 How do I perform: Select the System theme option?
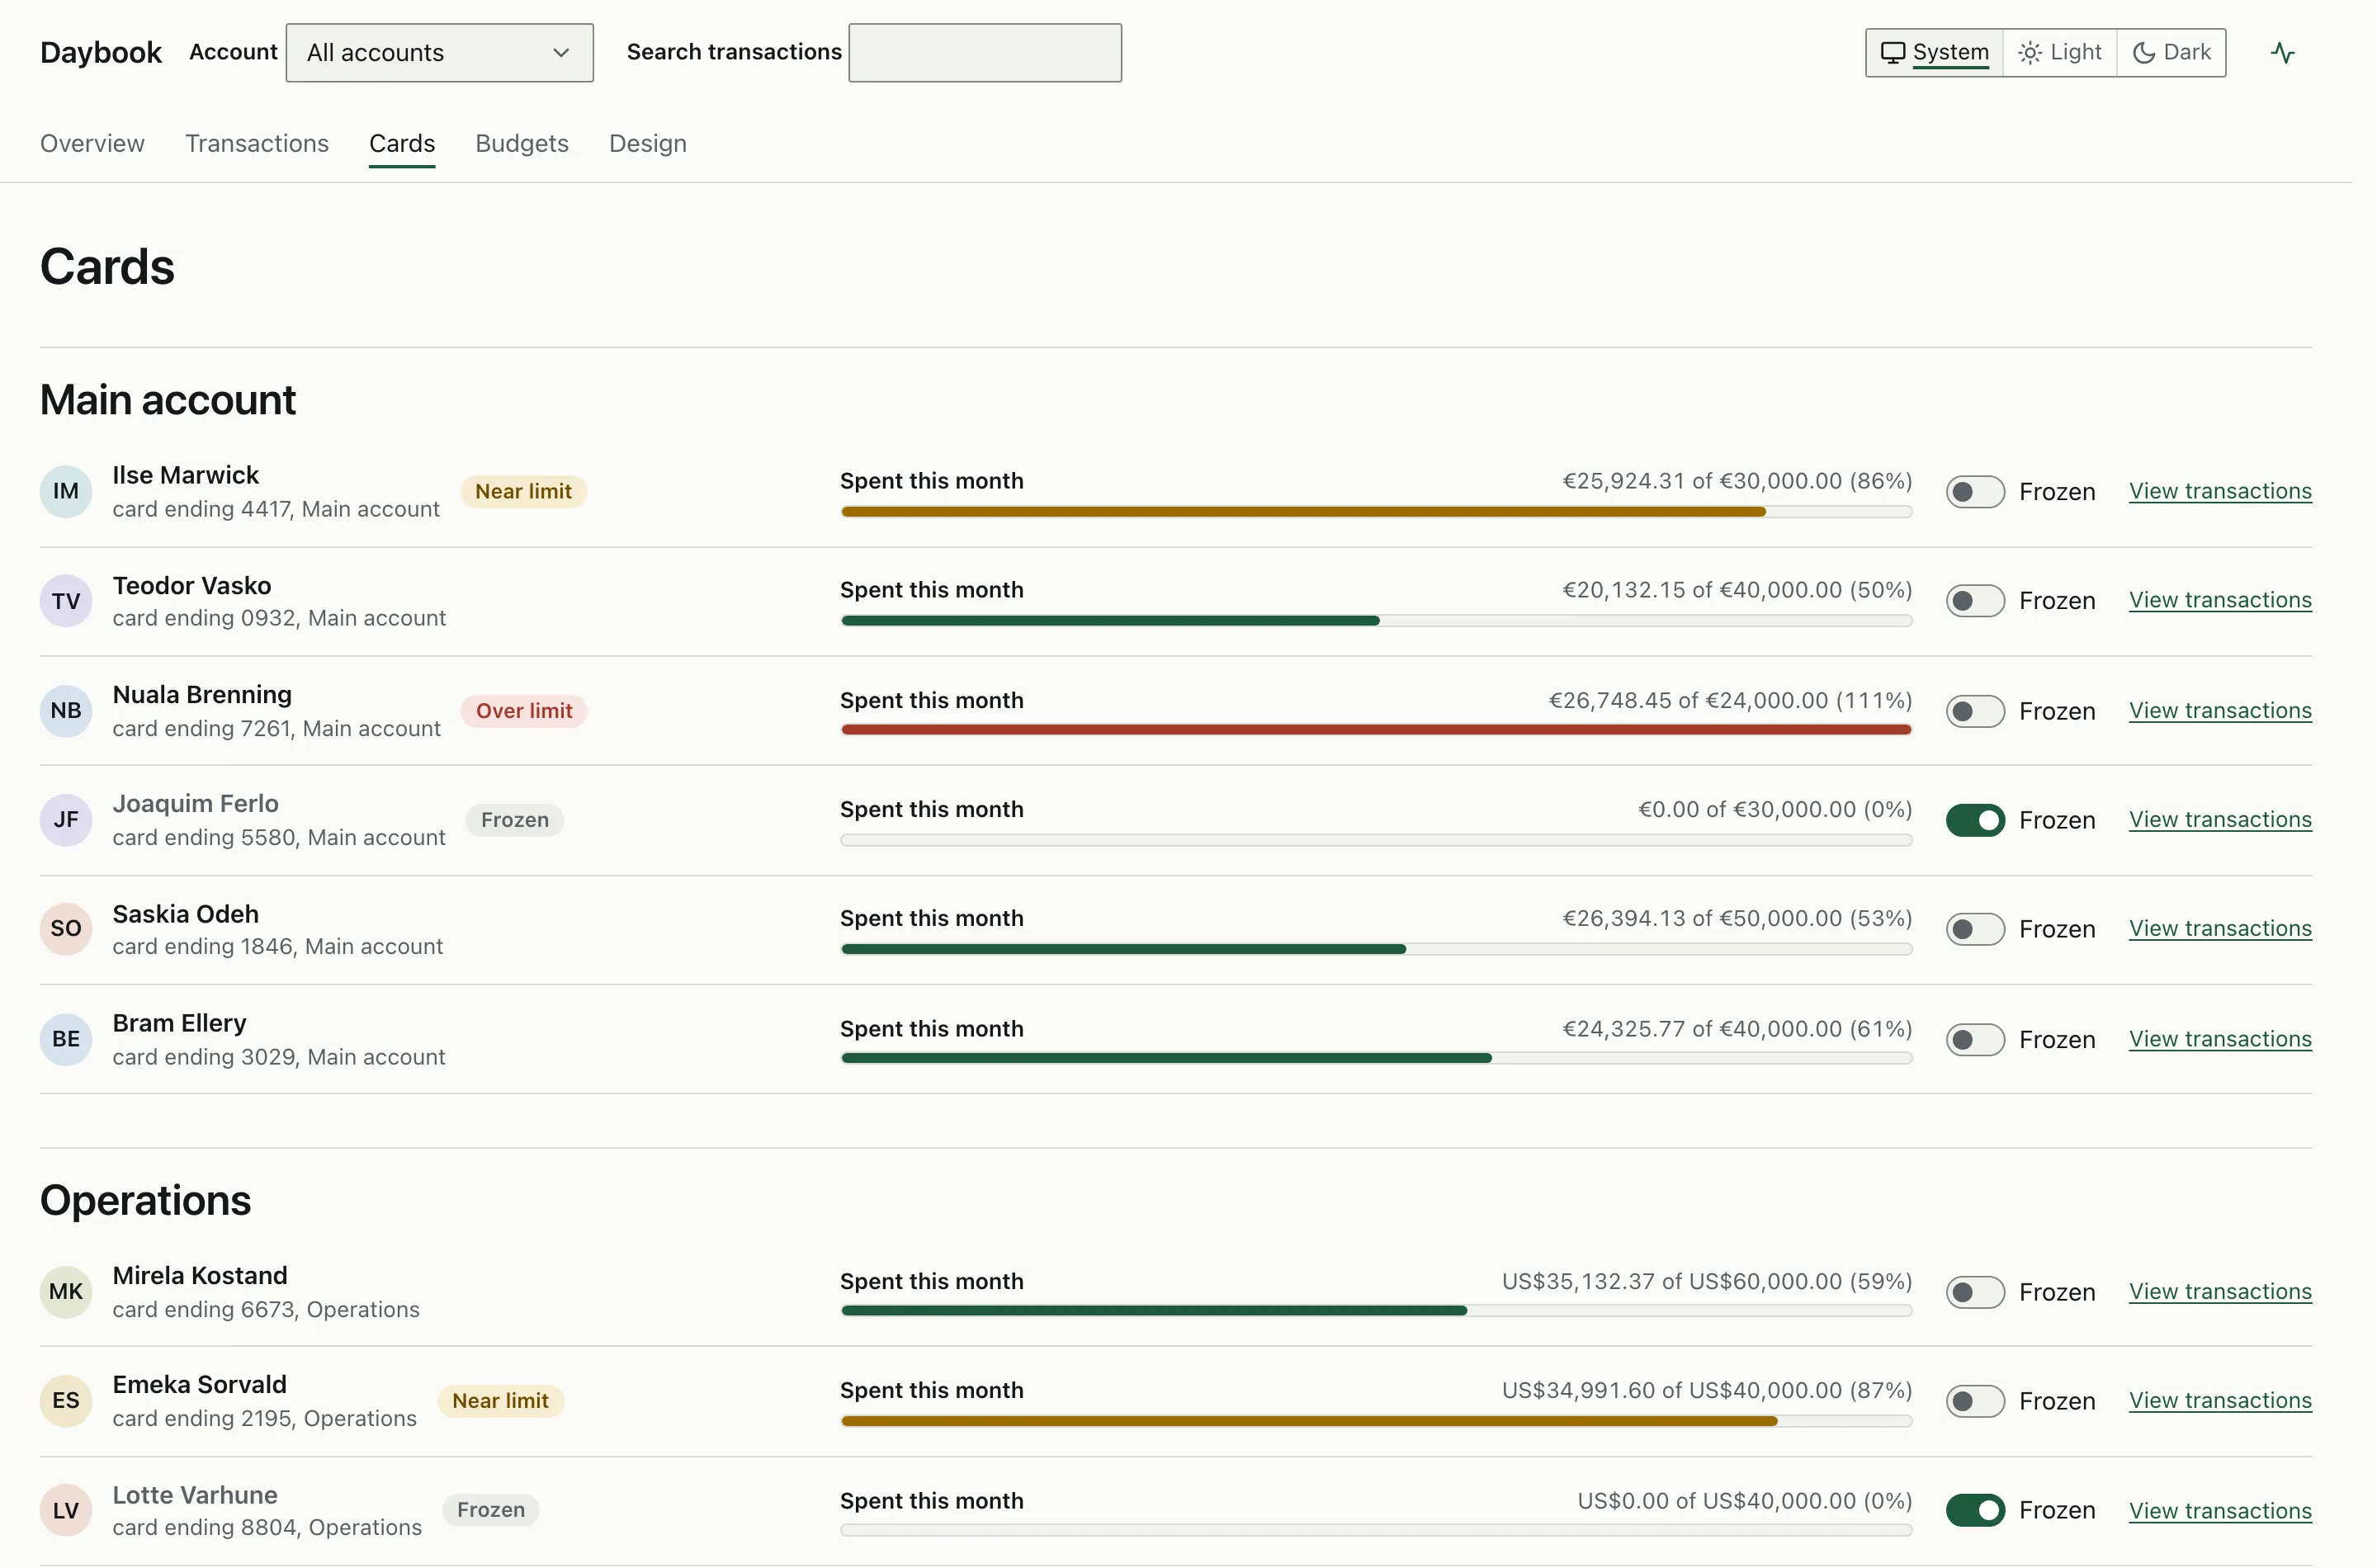point(1935,52)
